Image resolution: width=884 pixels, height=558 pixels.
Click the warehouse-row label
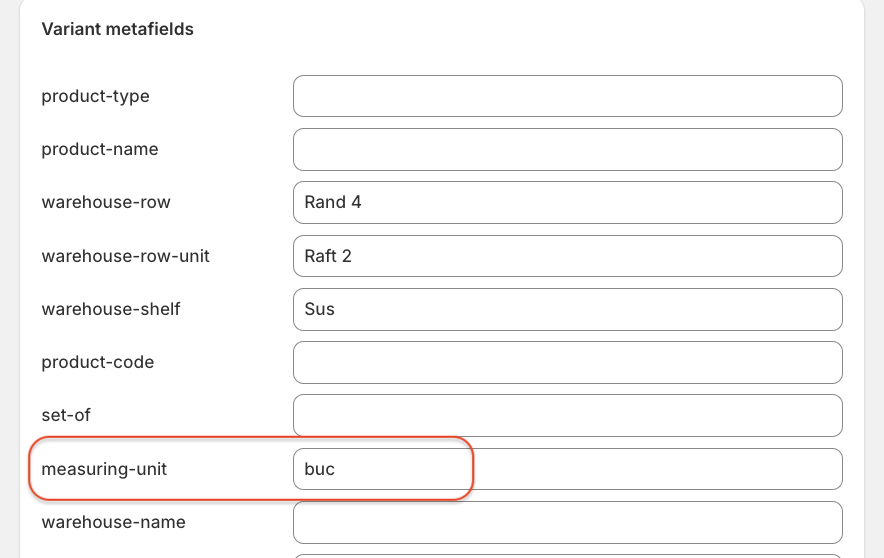coord(105,202)
